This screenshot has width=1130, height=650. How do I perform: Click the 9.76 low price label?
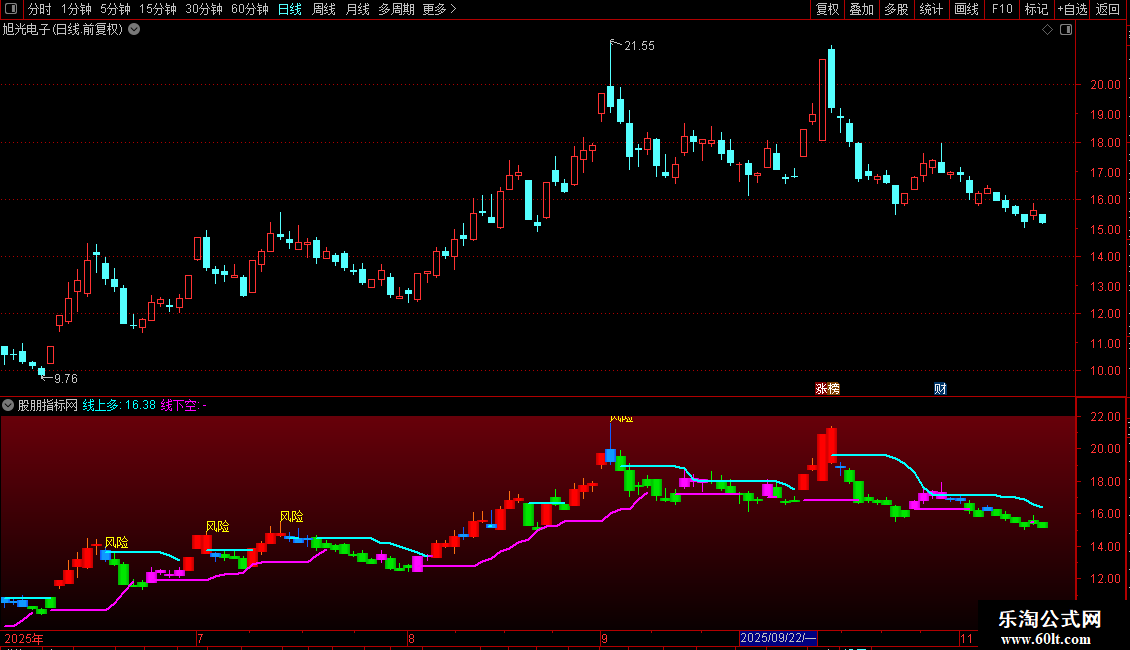pyautogui.click(x=66, y=378)
